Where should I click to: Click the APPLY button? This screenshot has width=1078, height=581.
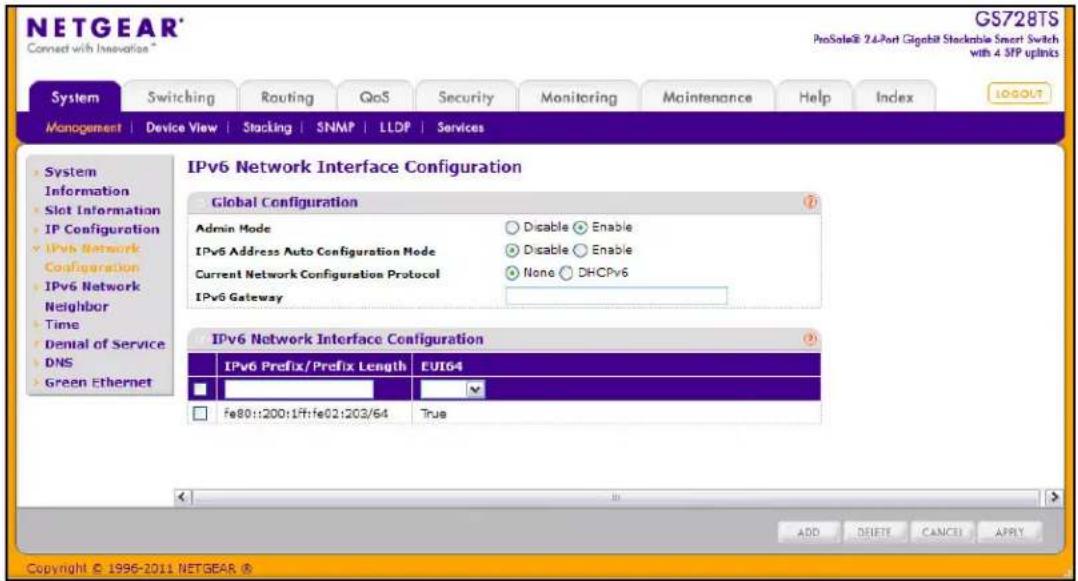point(1009,532)
